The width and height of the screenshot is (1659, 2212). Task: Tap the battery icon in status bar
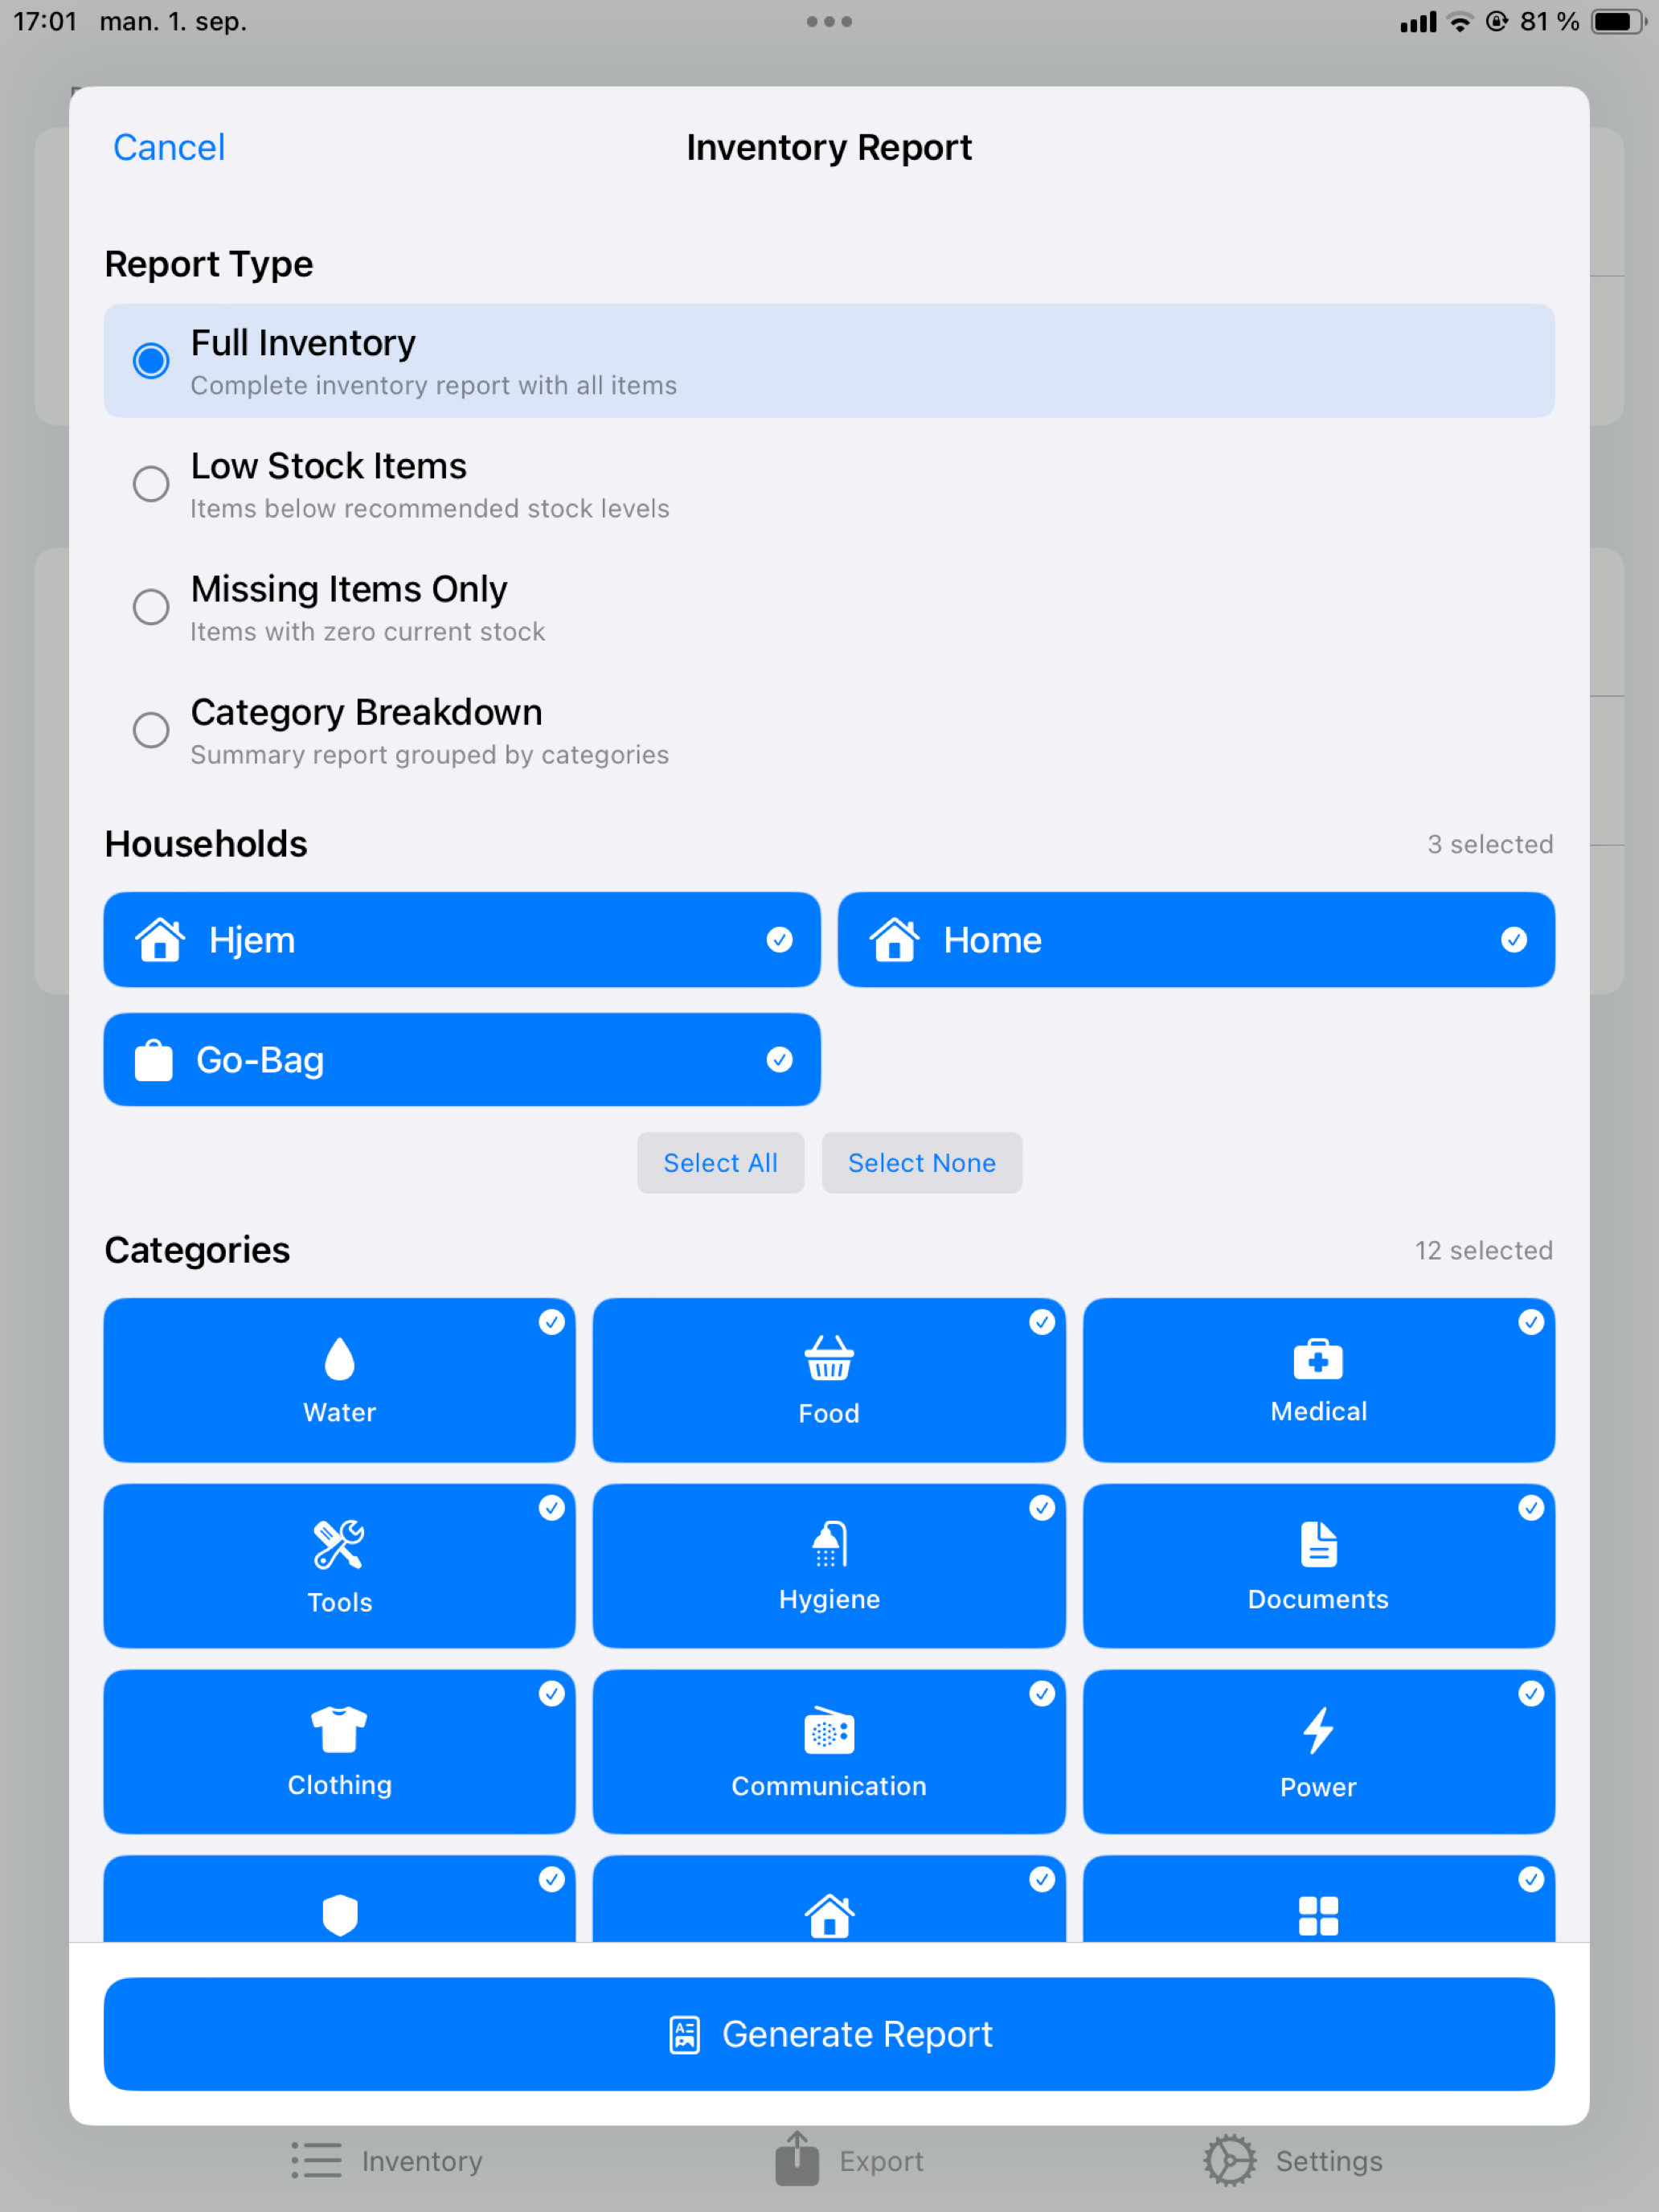[1619, 22]
